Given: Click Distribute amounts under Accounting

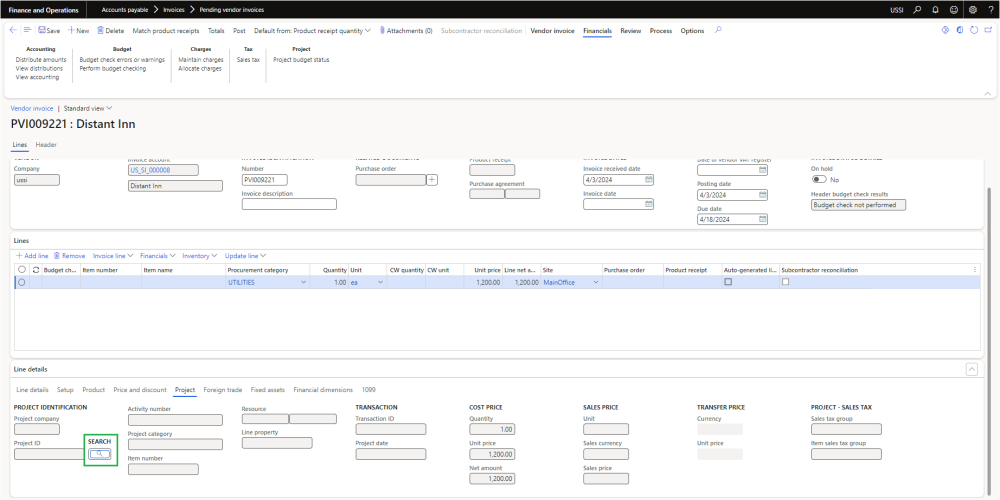Looking at the screenshot, I should [x=41, y=59].
